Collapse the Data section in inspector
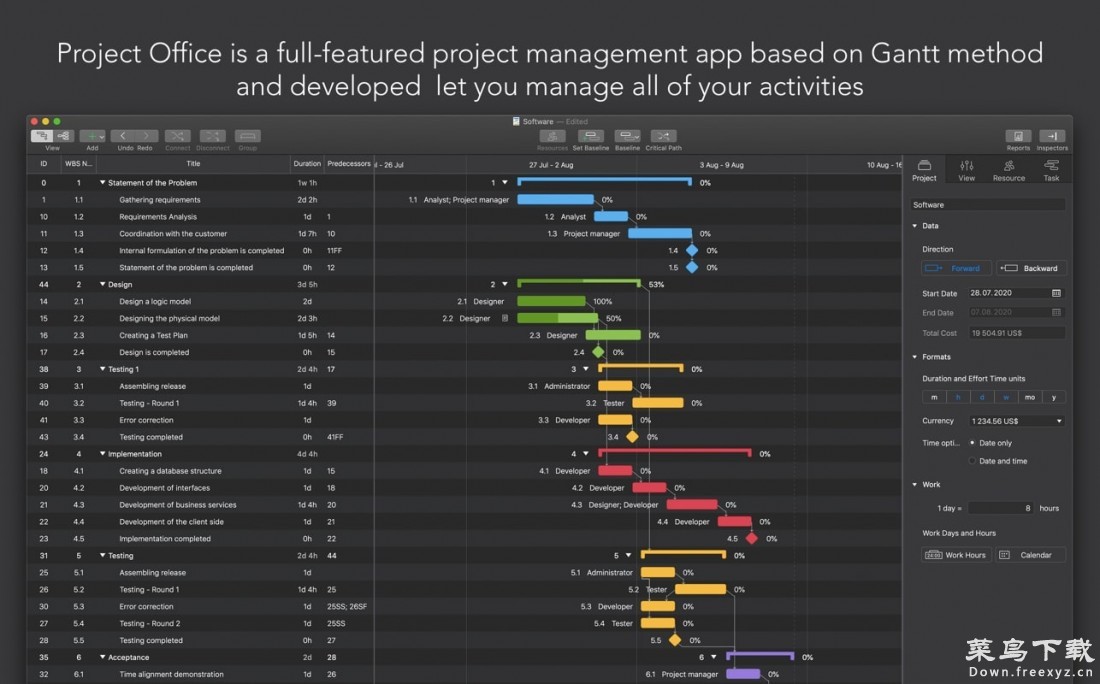Viewport: 1100px width, 684px height. (x=915, y=226)
